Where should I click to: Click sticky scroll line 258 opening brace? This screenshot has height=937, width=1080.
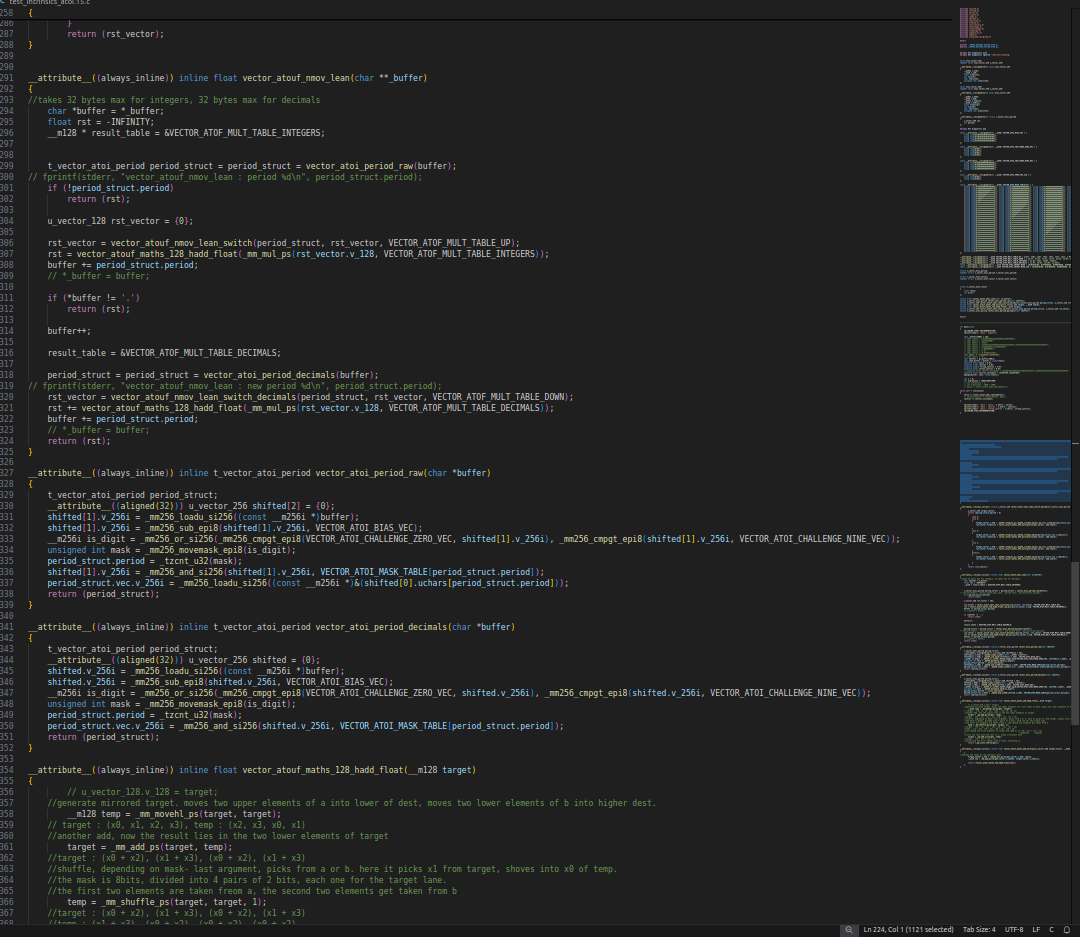(30, 12)
